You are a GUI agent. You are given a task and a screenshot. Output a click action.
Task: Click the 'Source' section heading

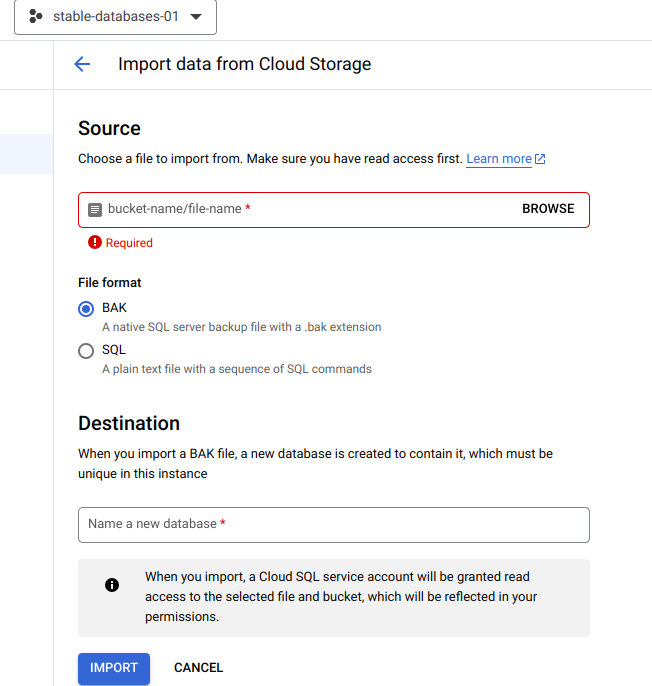click(109, 129)
